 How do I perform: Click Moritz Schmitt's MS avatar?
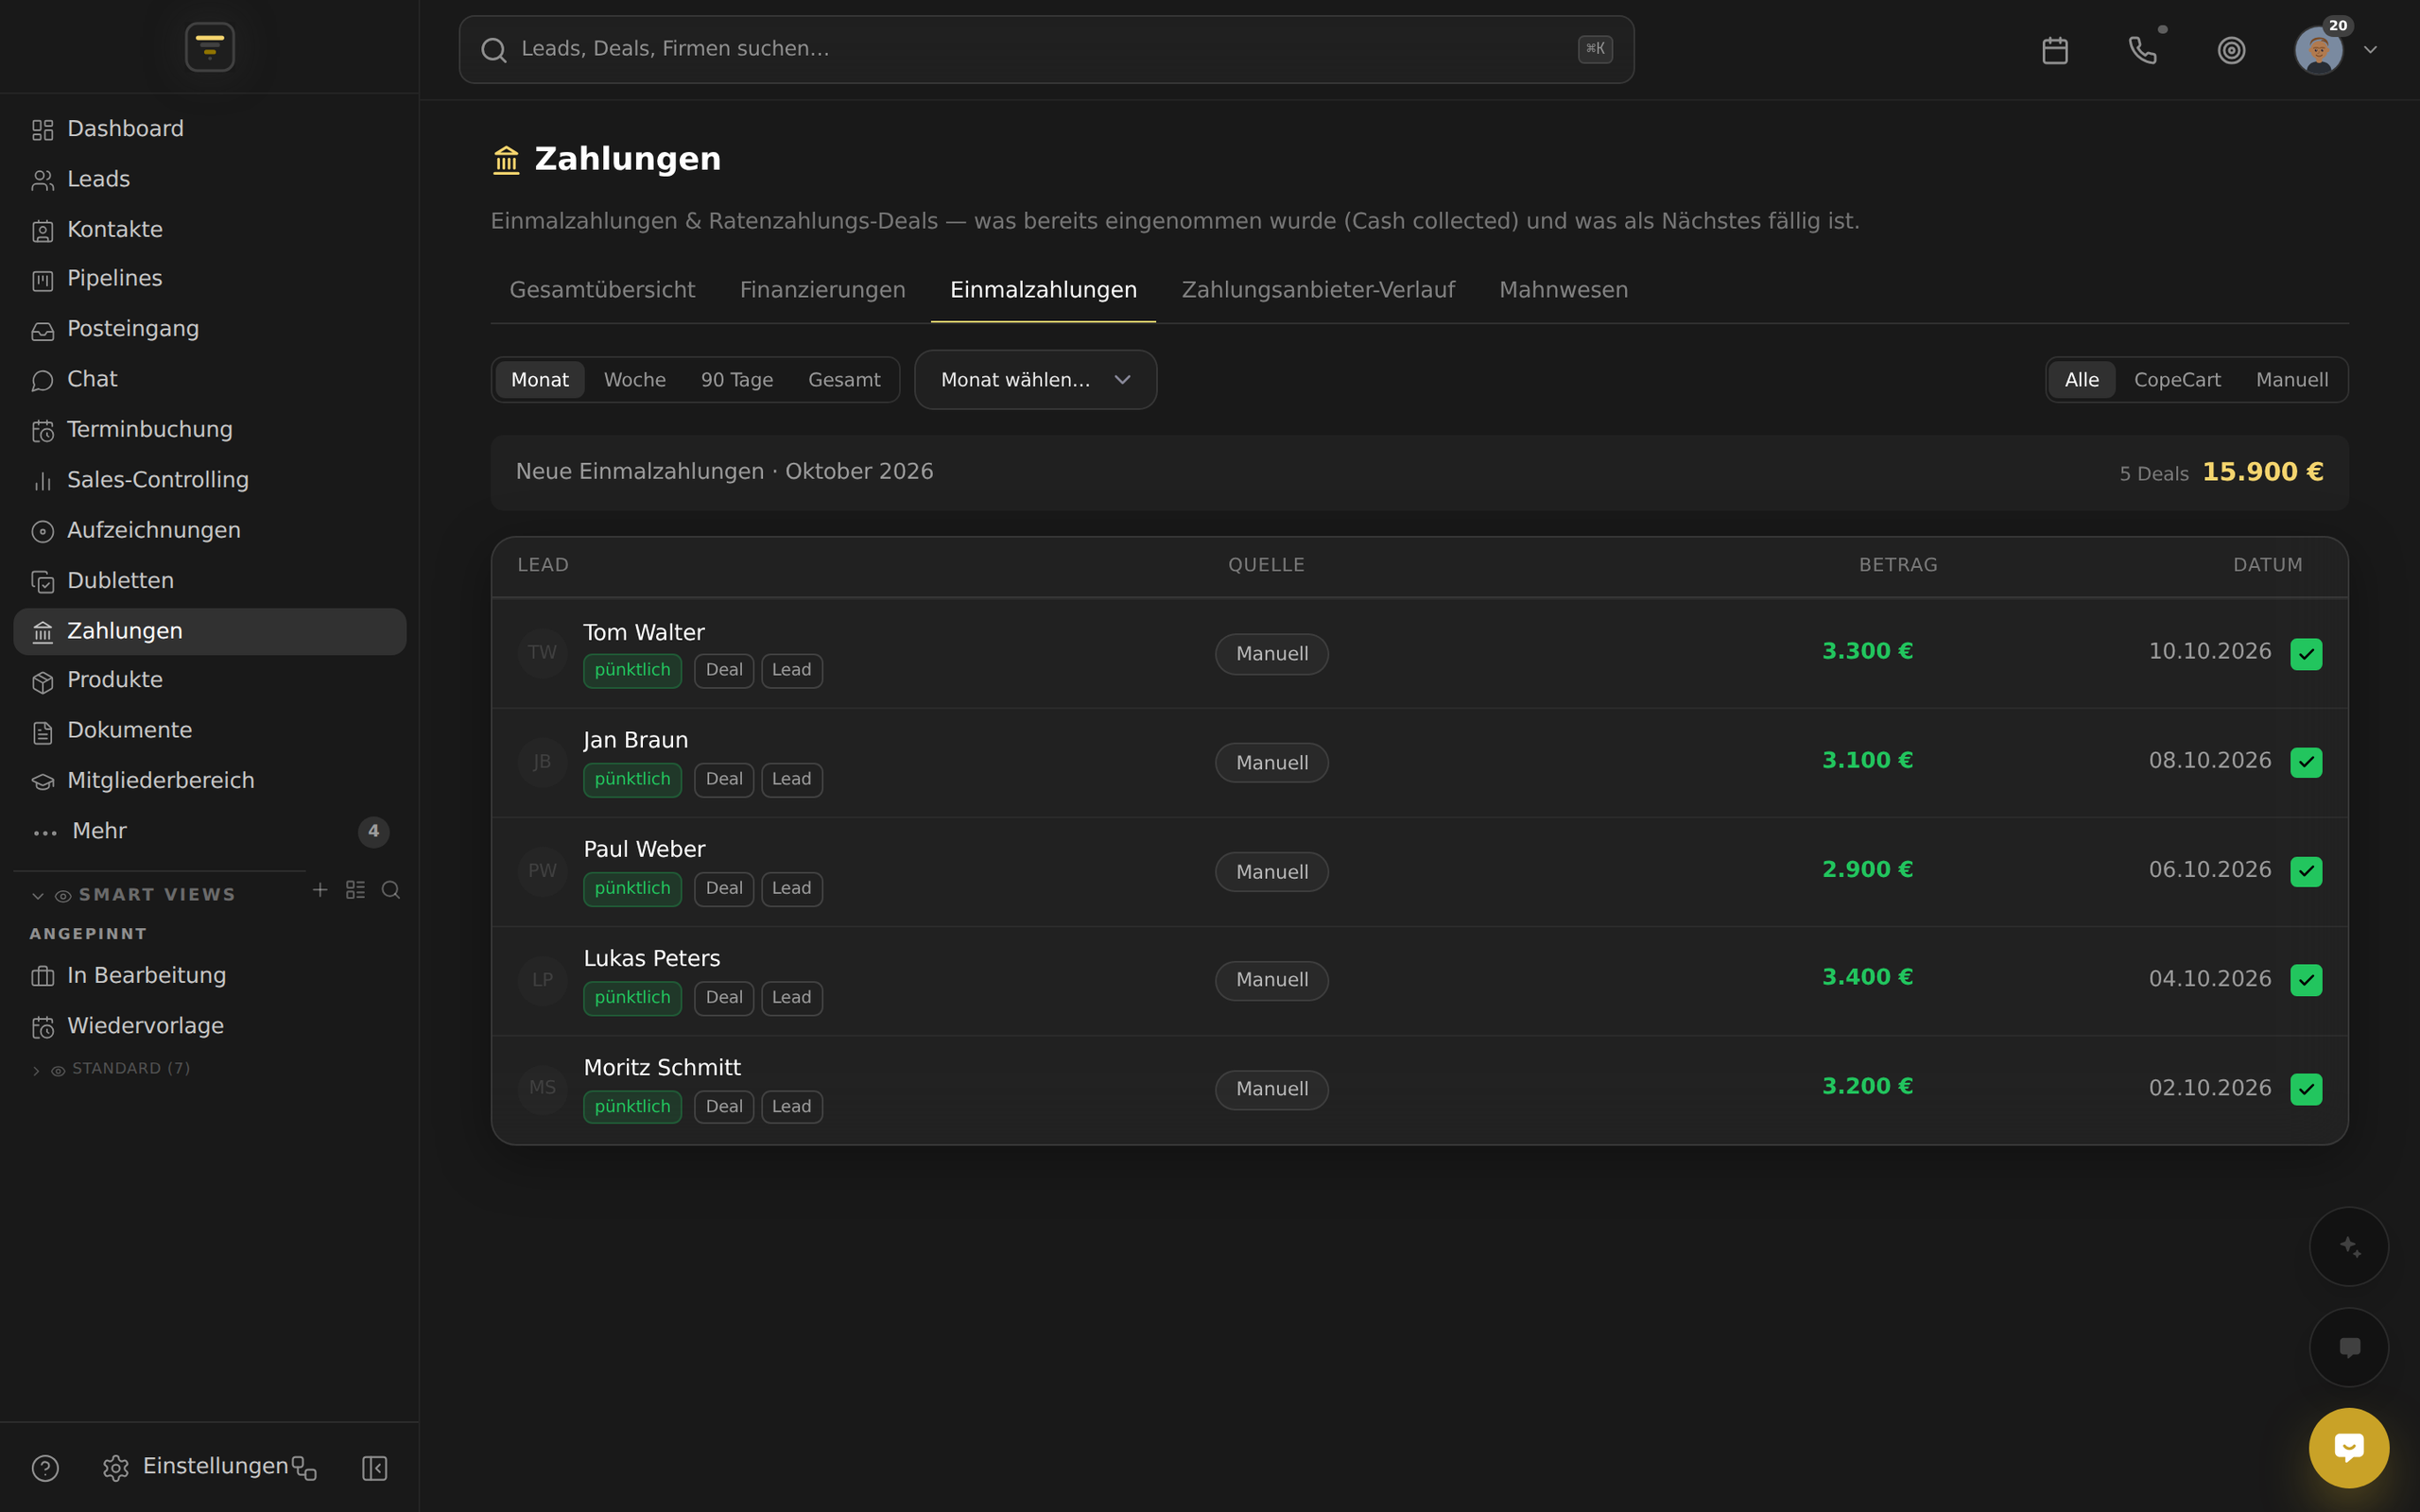point(542,1088)
